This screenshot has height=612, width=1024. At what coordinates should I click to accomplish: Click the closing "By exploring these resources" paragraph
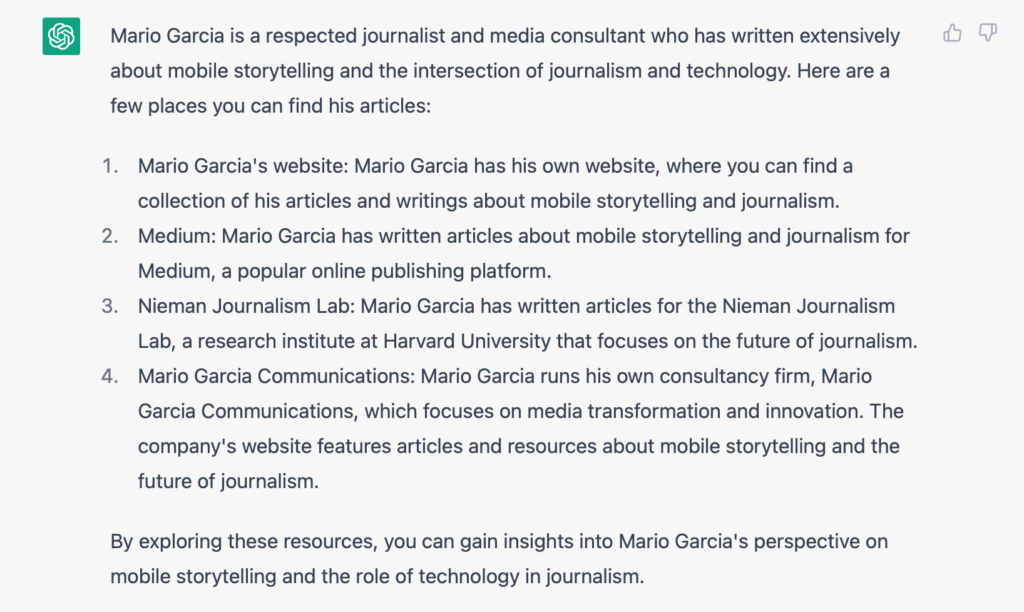(x=499, y=558)
